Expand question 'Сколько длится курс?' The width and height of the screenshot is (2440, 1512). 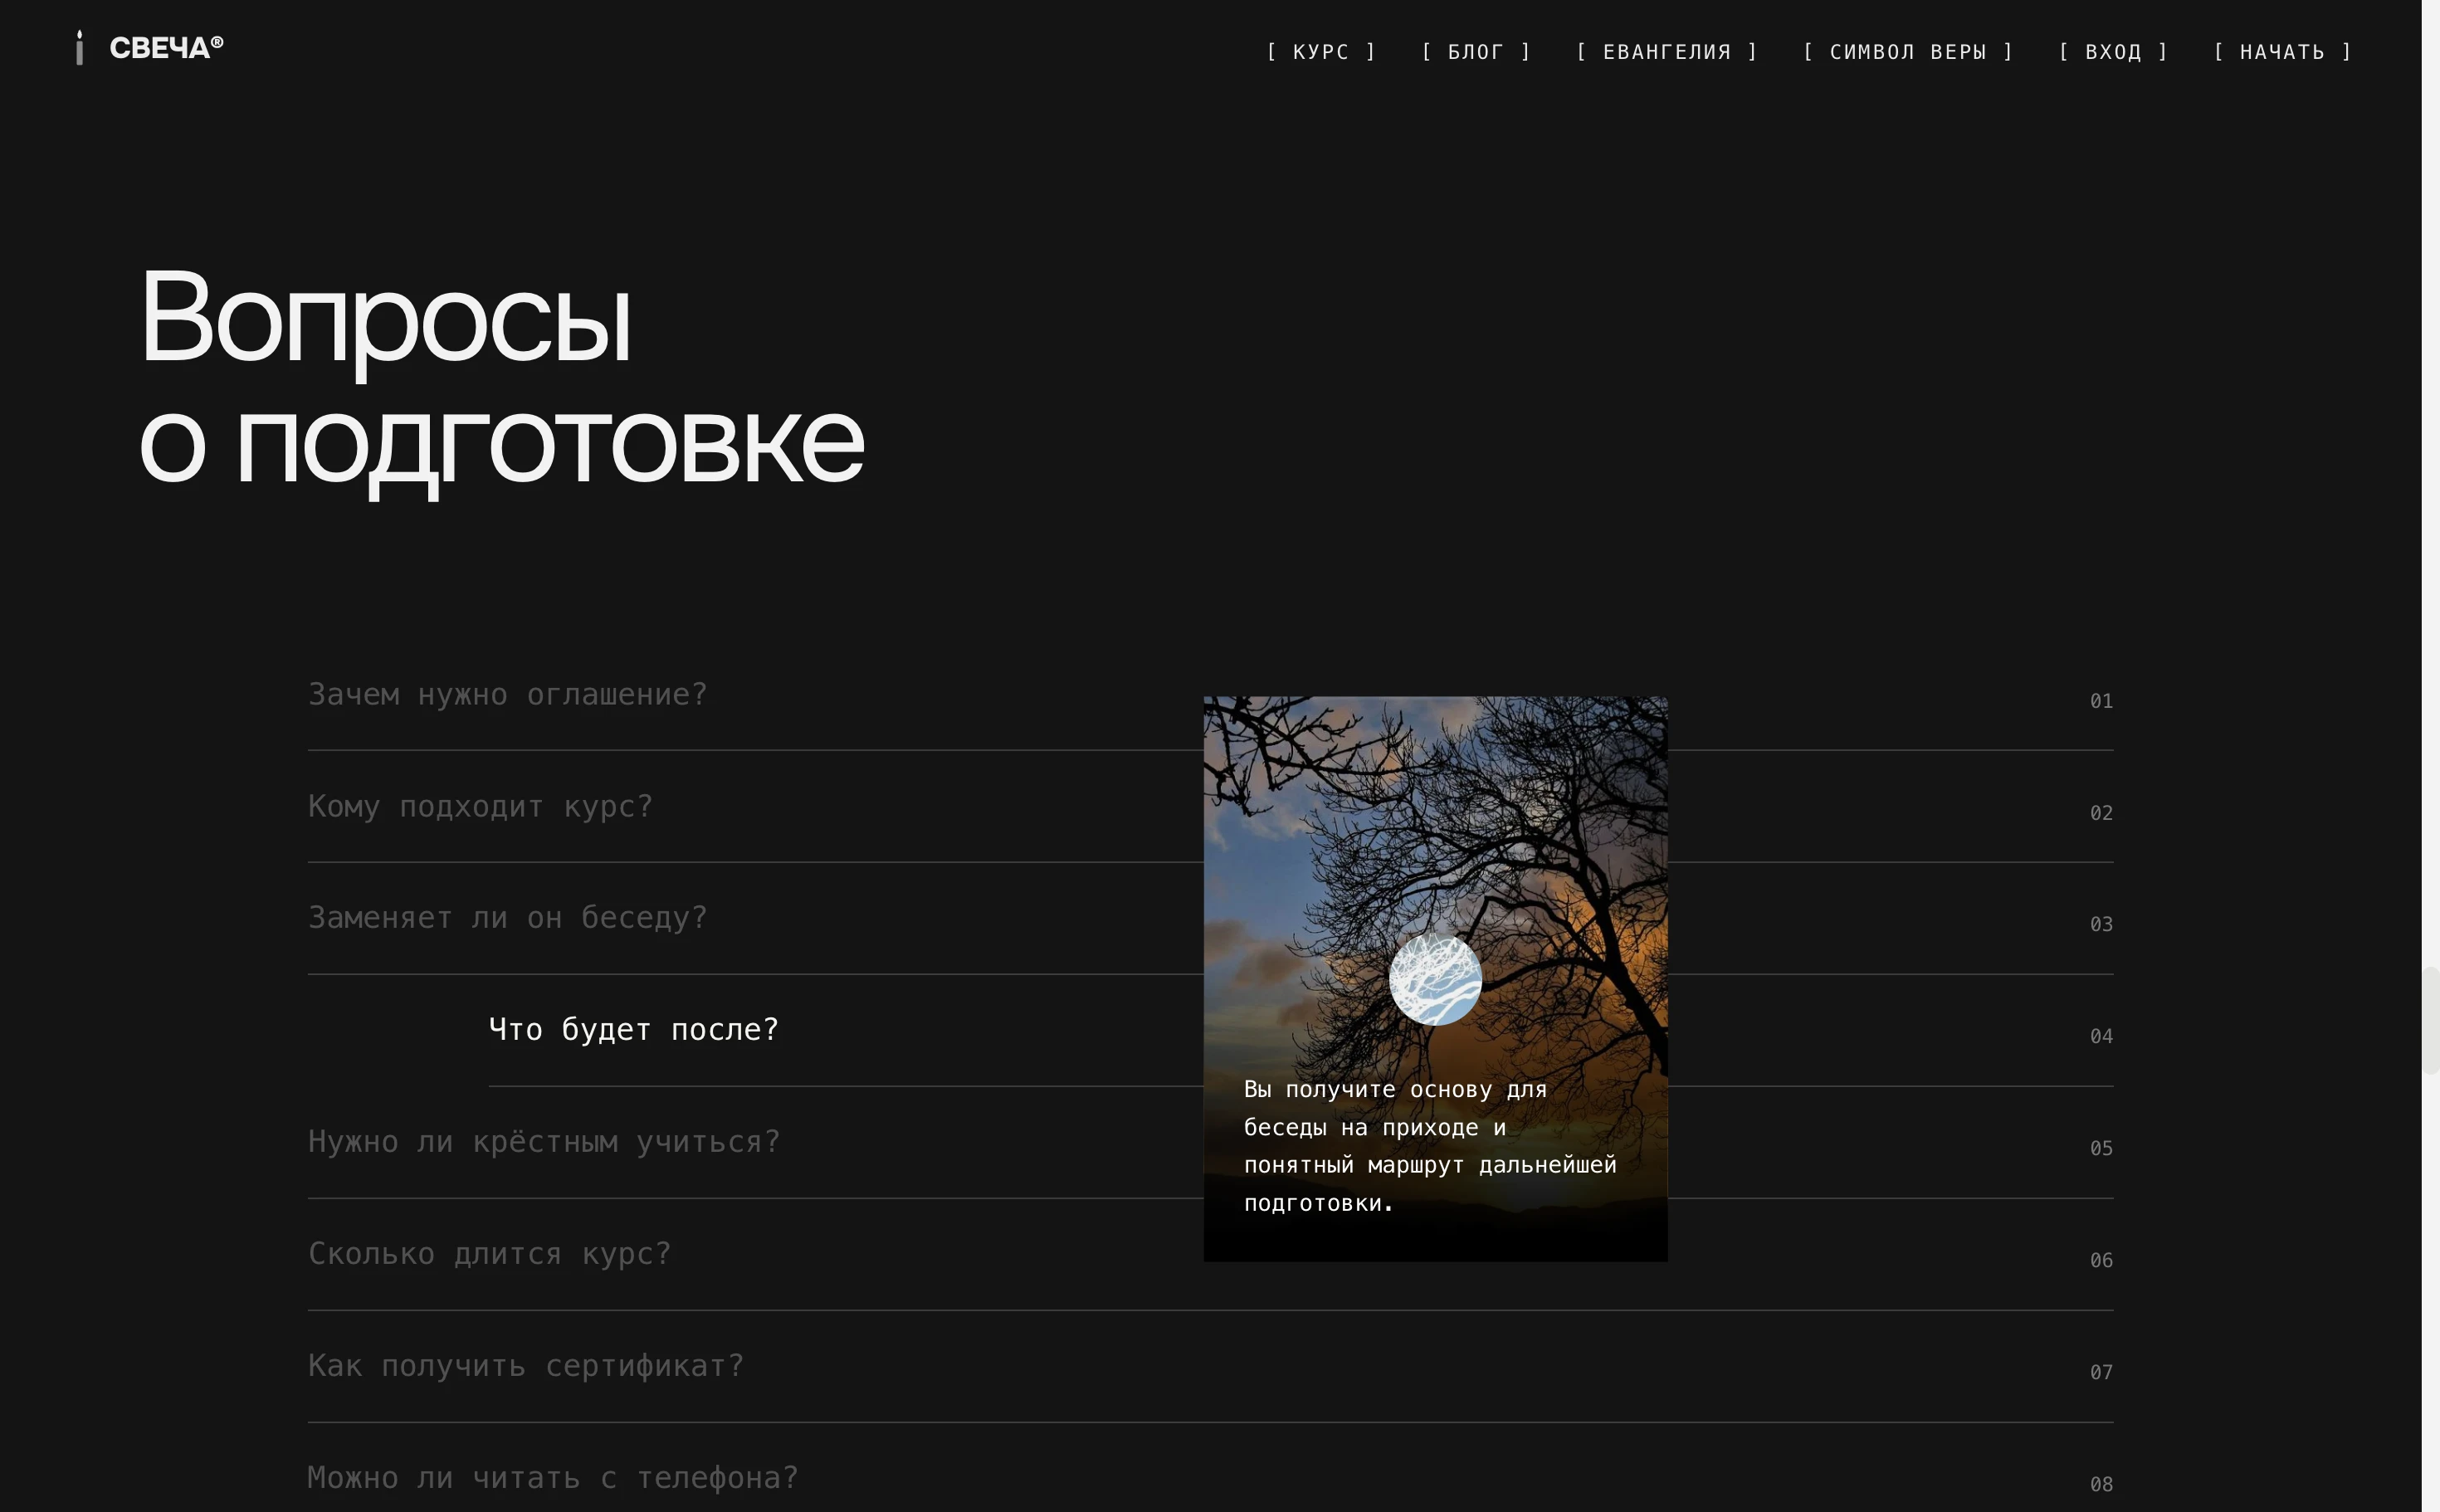click(489, 1253)
